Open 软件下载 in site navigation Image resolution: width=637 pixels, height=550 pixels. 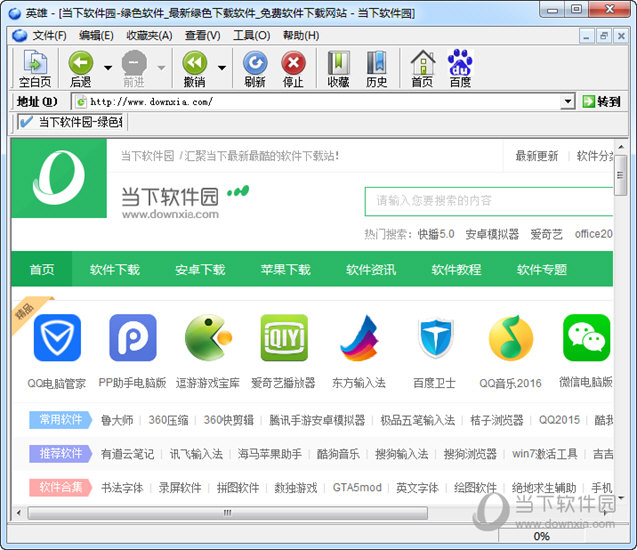click(x=115, y=269)
